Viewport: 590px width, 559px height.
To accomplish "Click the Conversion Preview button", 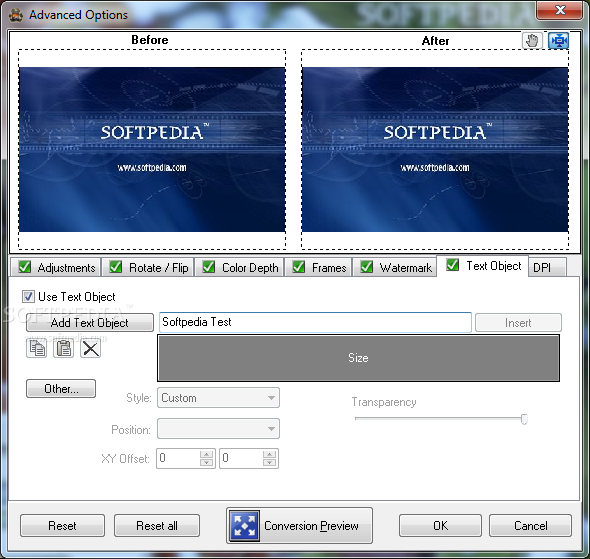I will pos(300,526).
